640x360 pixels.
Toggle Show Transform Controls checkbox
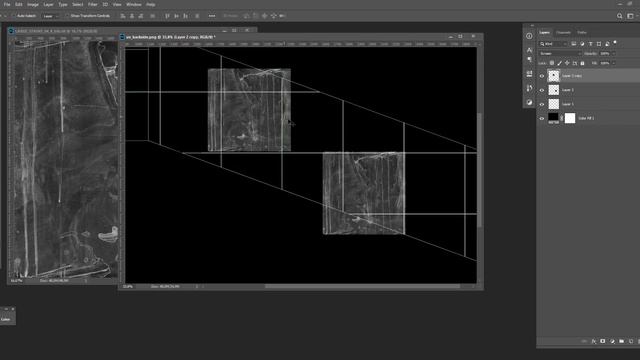pyautogui.click(x=67, y=16)
